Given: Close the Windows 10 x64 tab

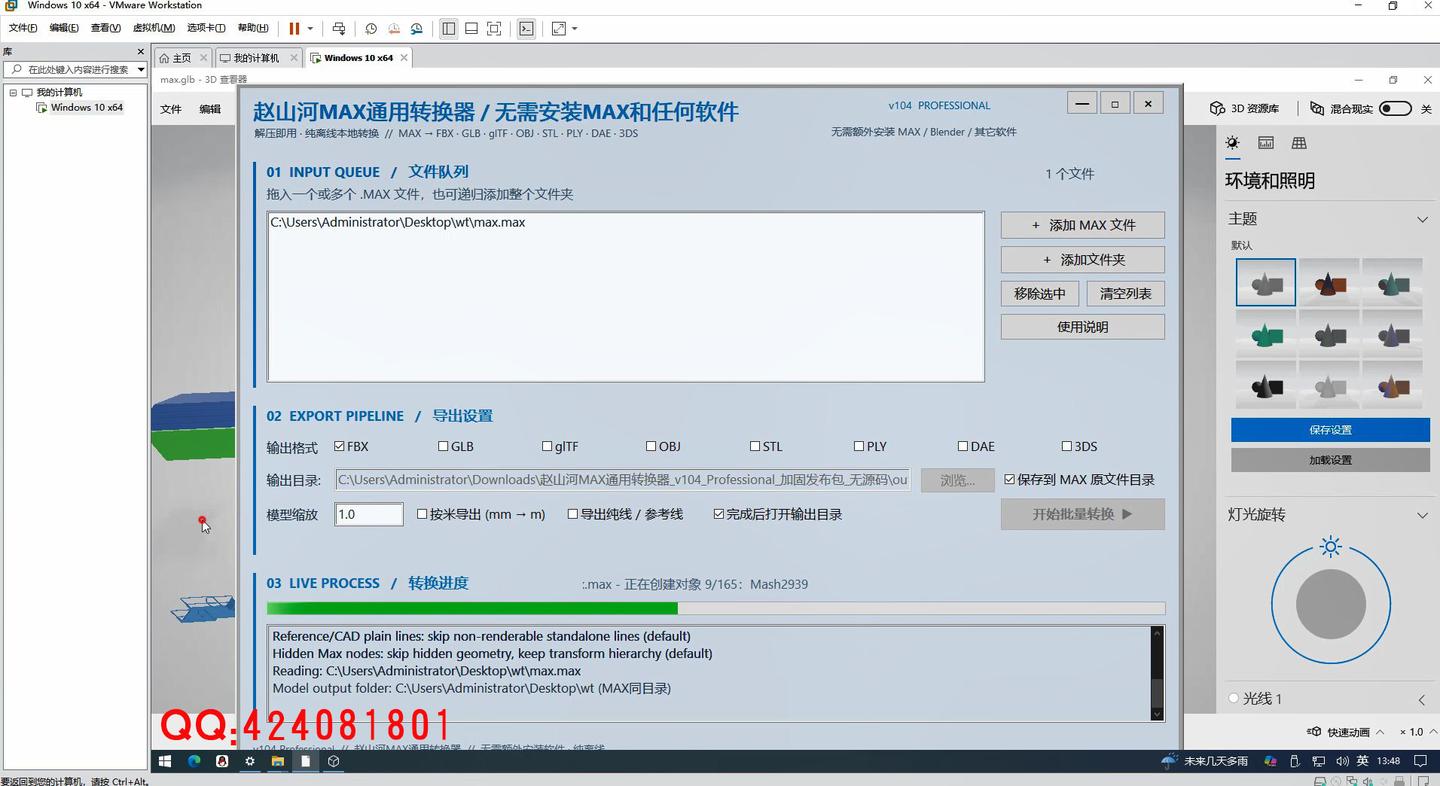Looking at the screenshot, I should (x=404, y=58).
